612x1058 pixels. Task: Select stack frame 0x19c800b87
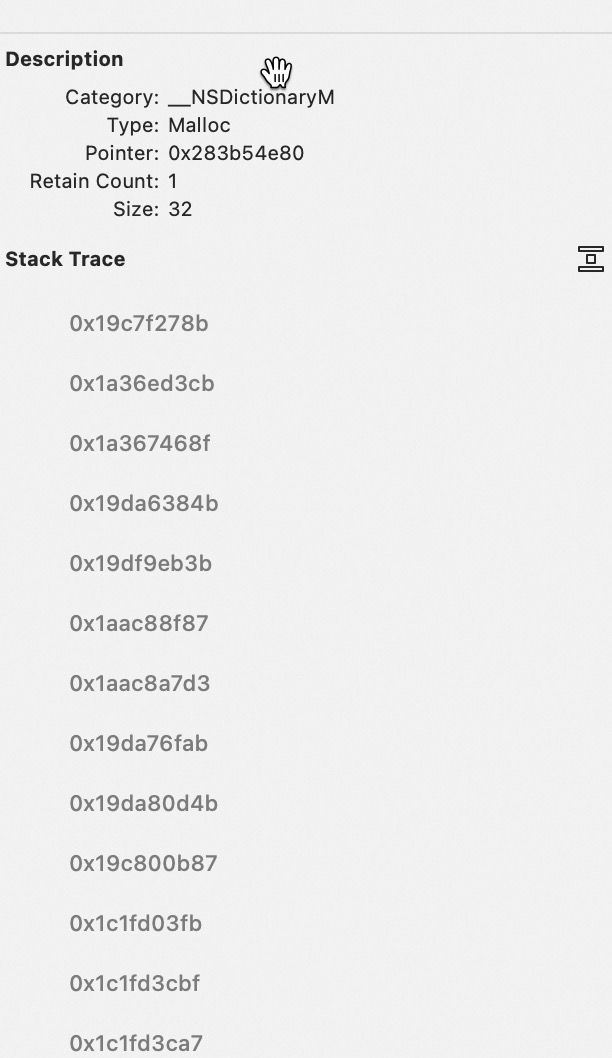tap(143, 863)
